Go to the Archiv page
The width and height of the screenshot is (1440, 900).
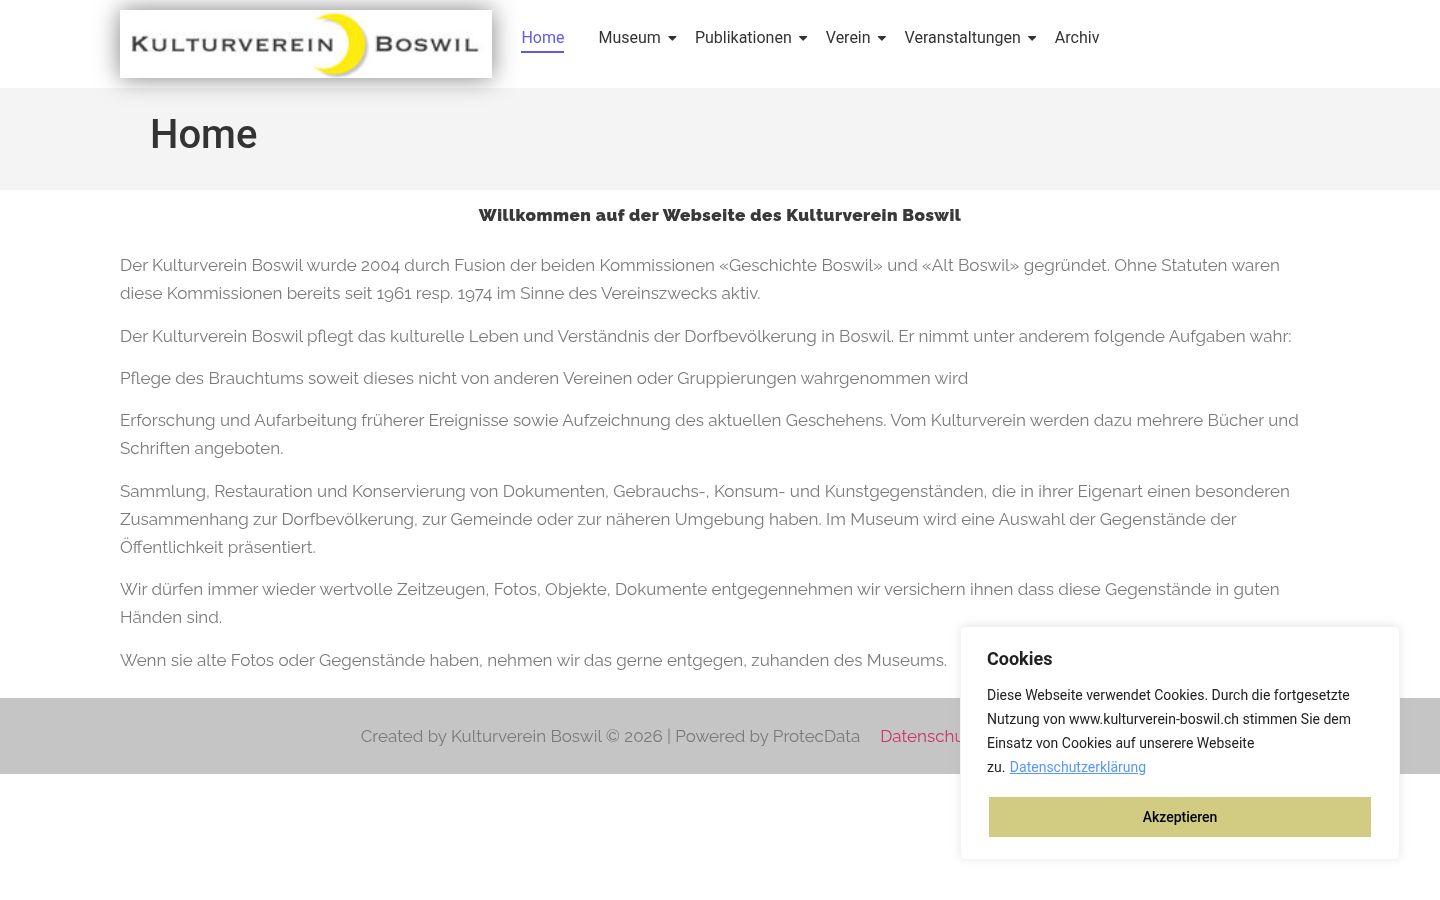[1077, 38]
